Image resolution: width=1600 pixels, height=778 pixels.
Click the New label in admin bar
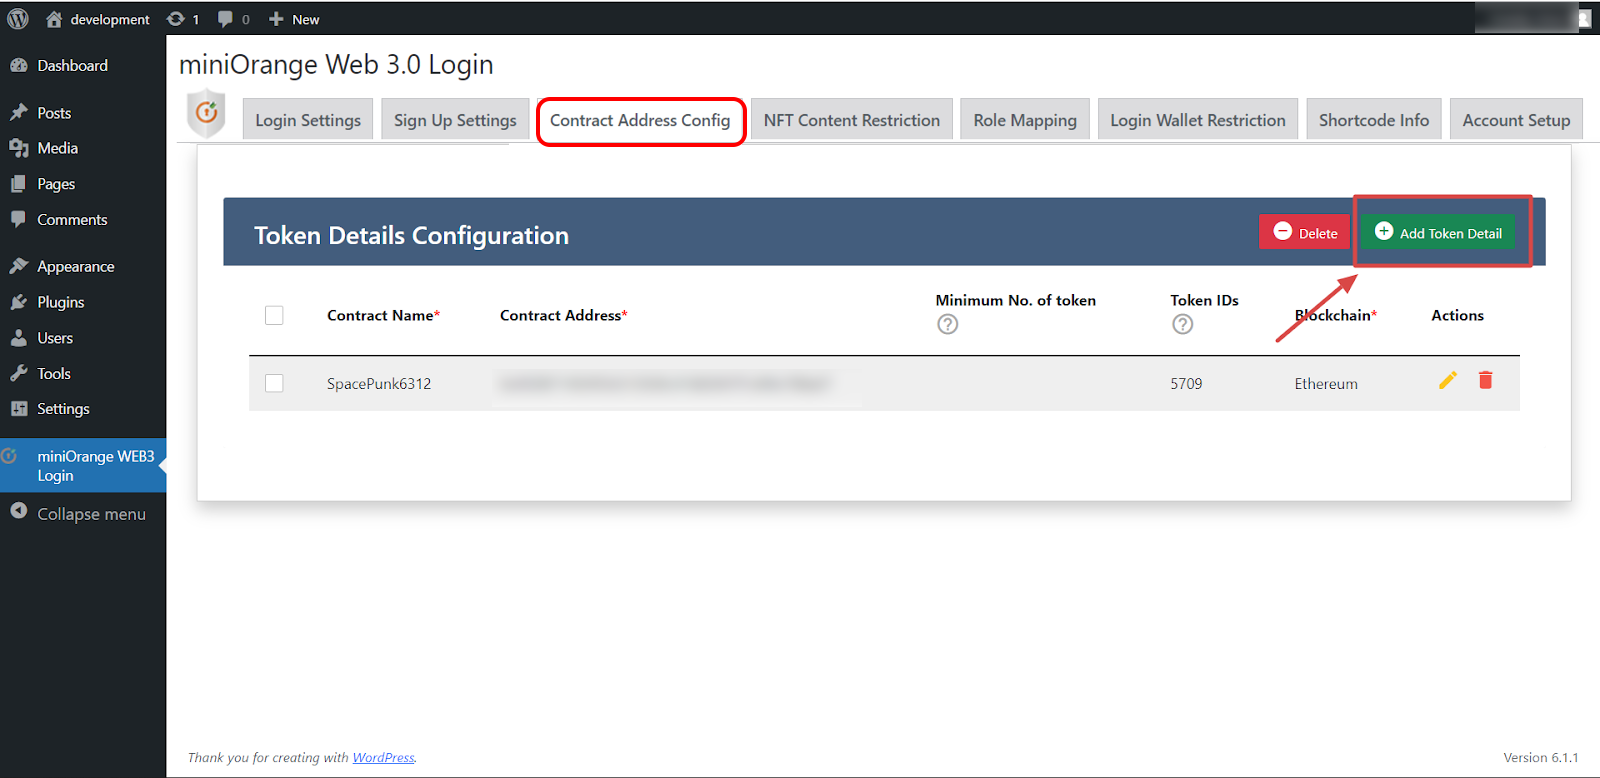[x=306, y=19]
